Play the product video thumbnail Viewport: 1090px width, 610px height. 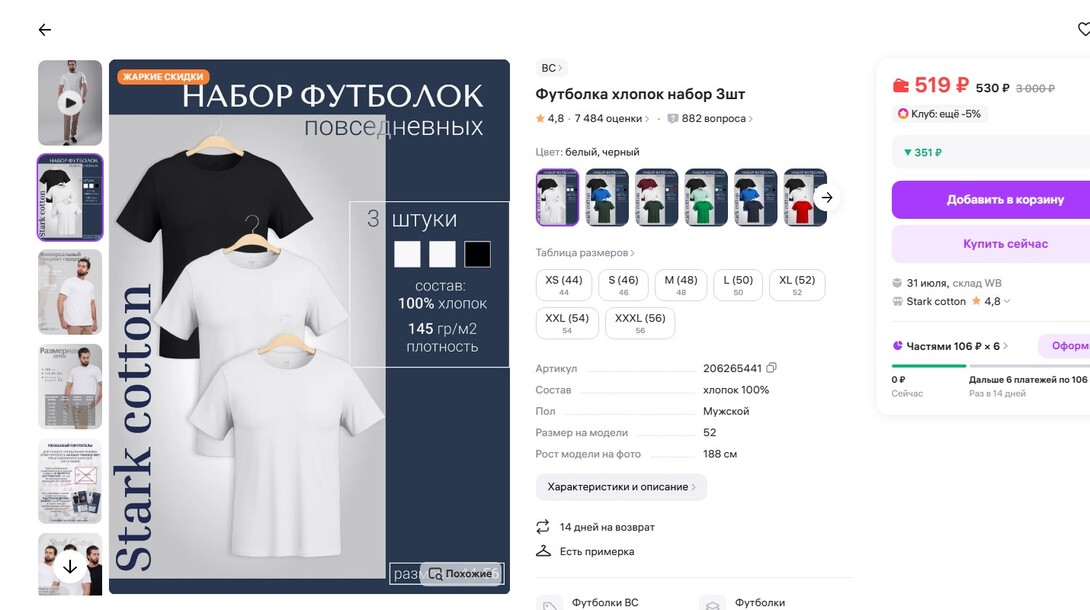point(70,102)
